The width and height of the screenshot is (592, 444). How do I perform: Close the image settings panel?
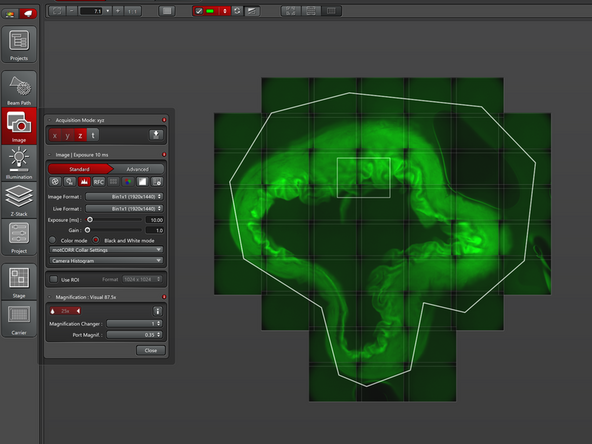[x=151, y=350]
